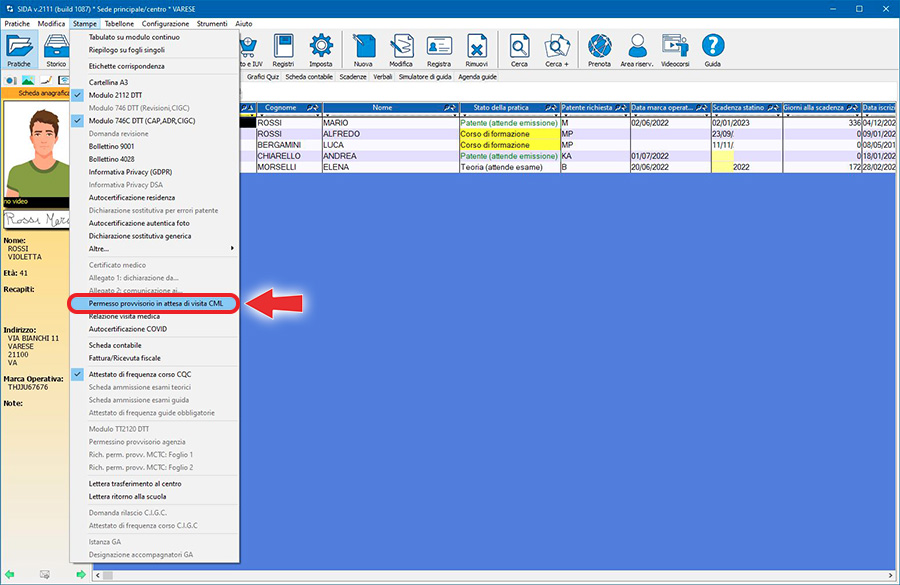Click the Prenota globe icon
Viewport: 900px width, 585px height.
pyautogui.click(x=599, y=50)
